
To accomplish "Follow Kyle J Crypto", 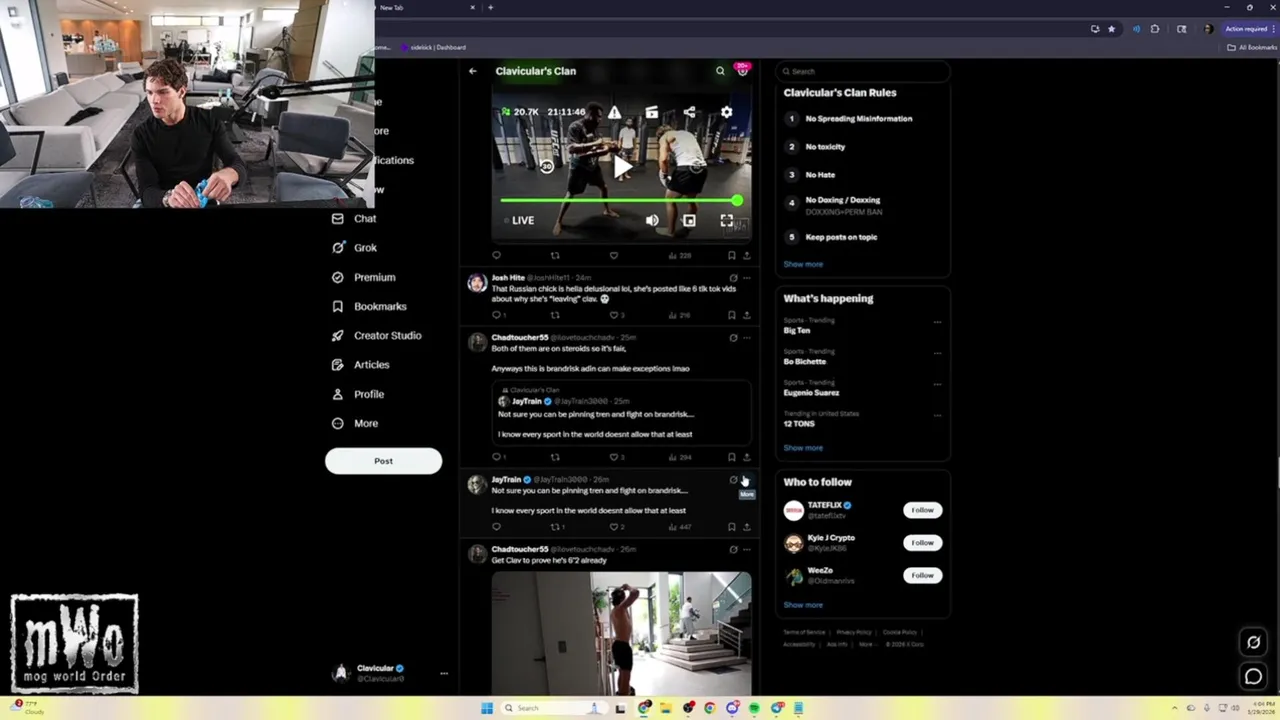I will tap(922, 542).
